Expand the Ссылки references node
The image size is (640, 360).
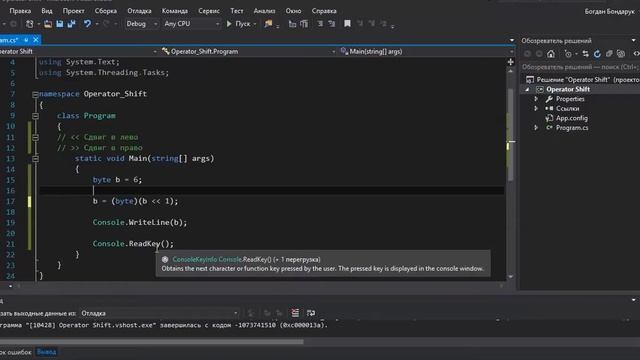536,109
